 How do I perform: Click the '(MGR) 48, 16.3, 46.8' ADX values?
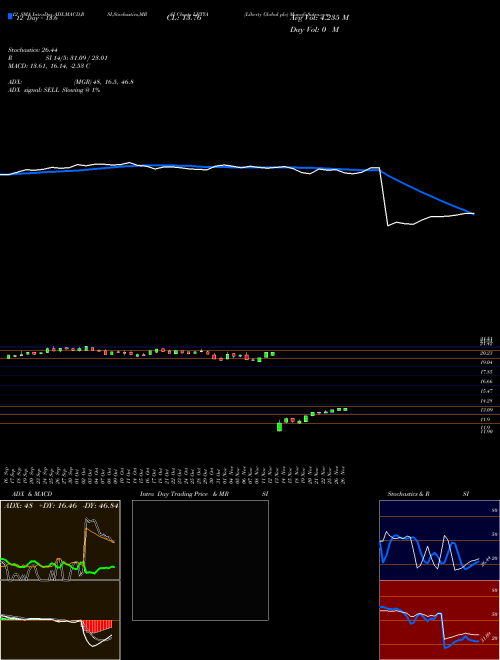pos(104,82)
